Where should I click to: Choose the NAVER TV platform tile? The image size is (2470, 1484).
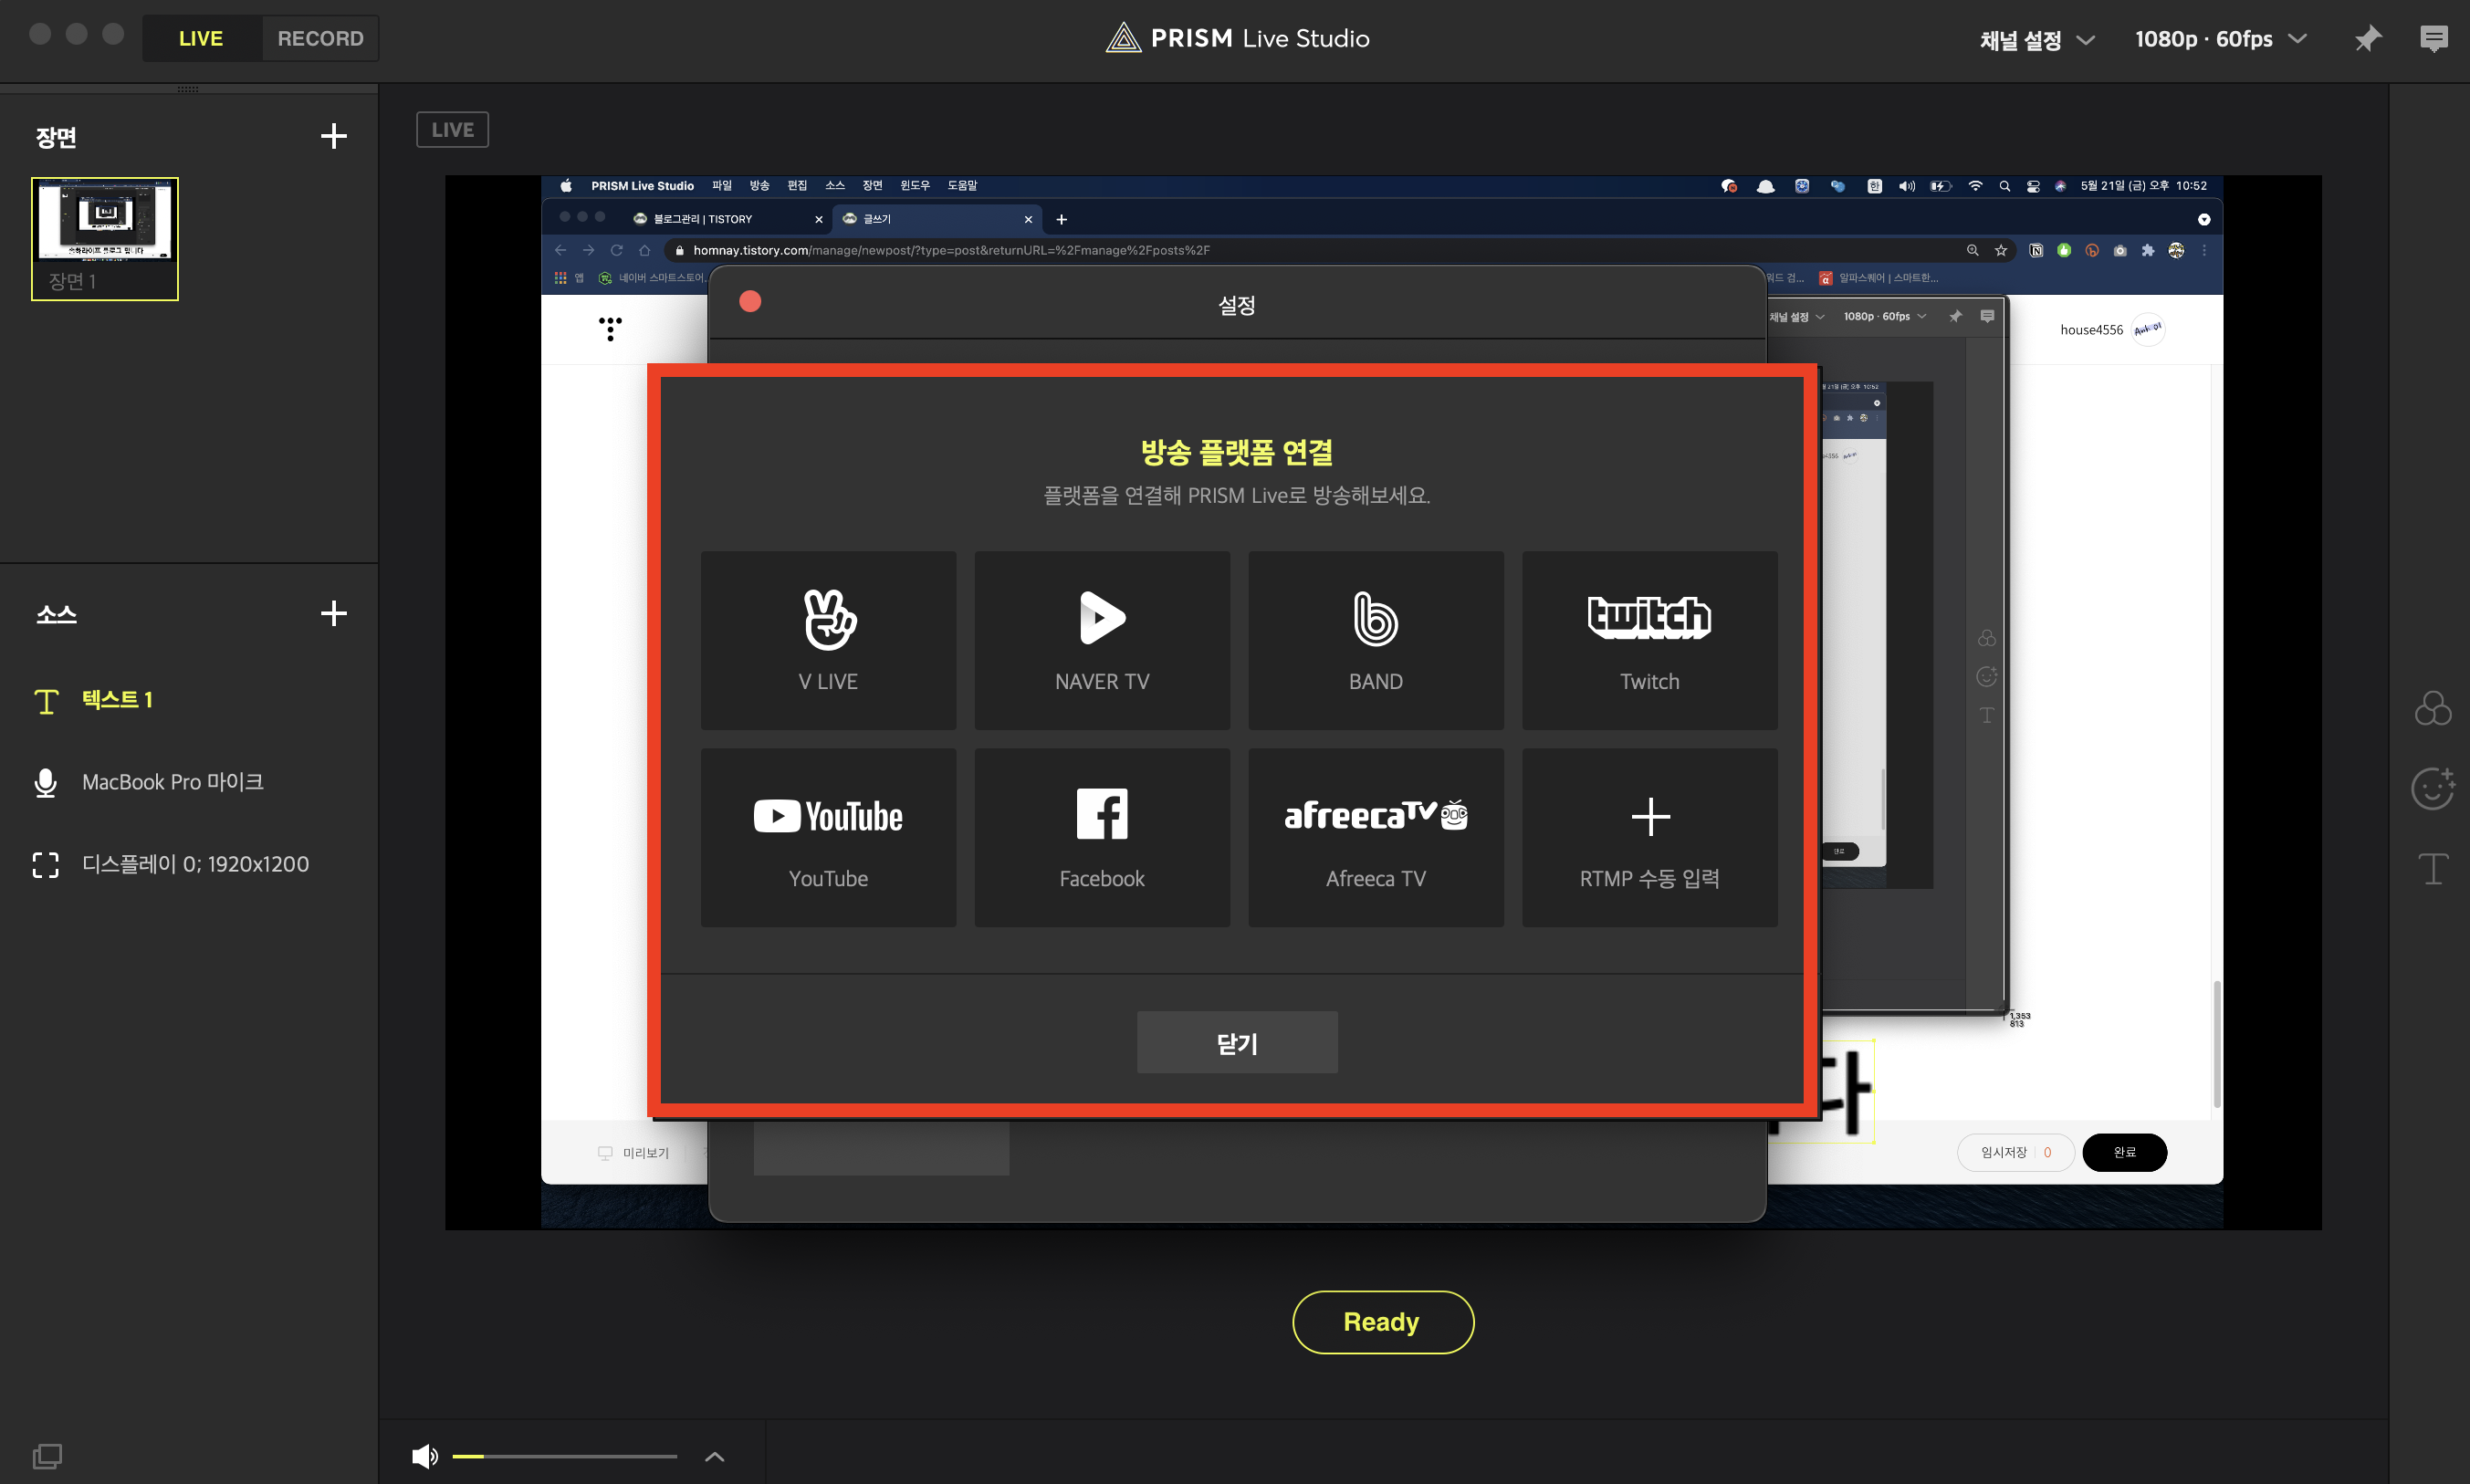tap(1102, 640)
